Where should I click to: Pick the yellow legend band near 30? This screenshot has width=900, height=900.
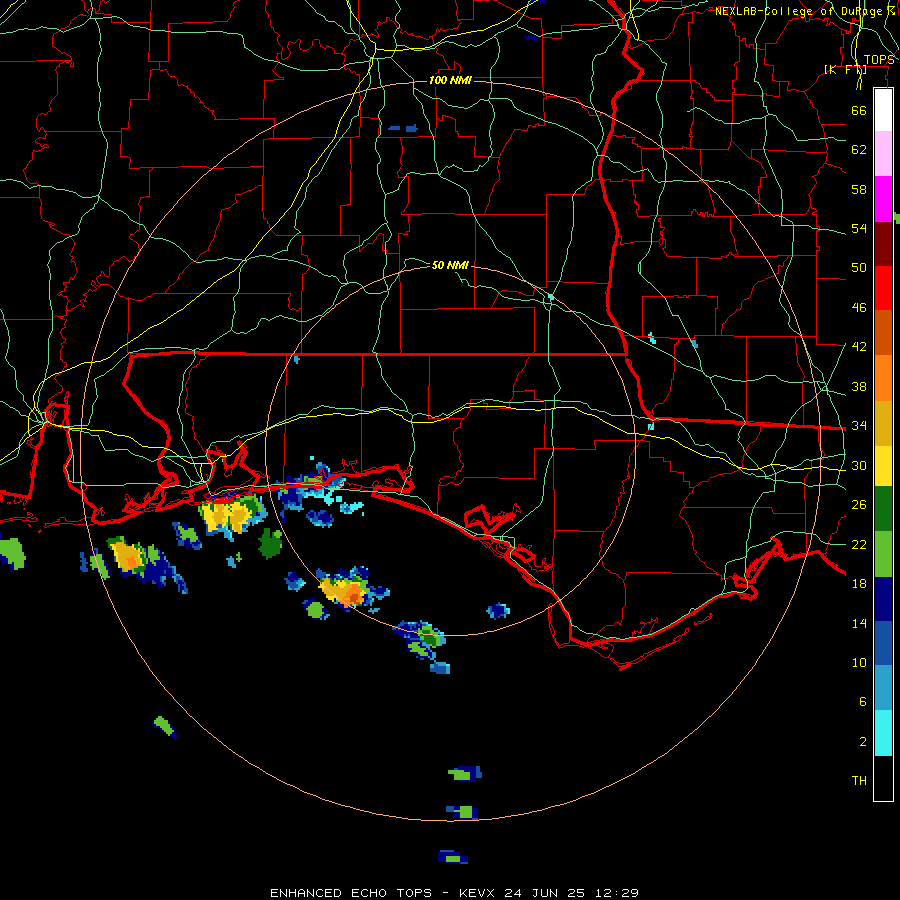tap(883, 465)
